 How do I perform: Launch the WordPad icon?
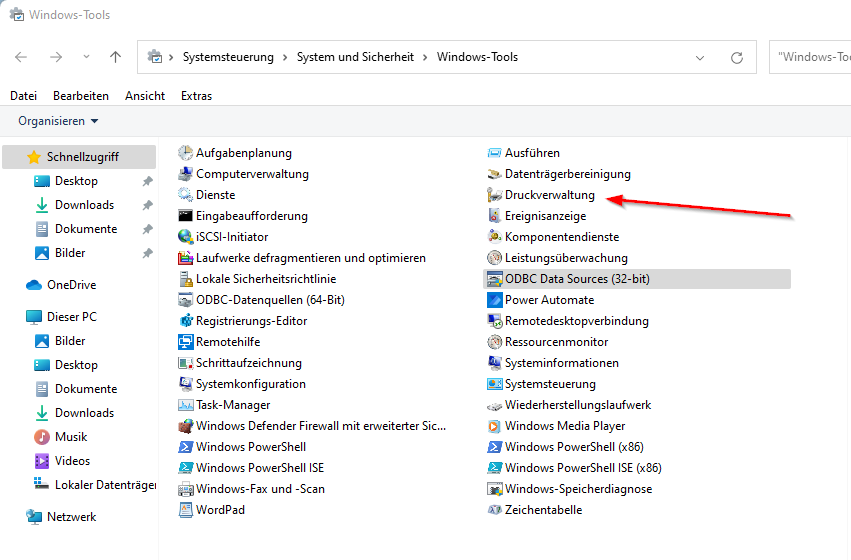[186, 510]
